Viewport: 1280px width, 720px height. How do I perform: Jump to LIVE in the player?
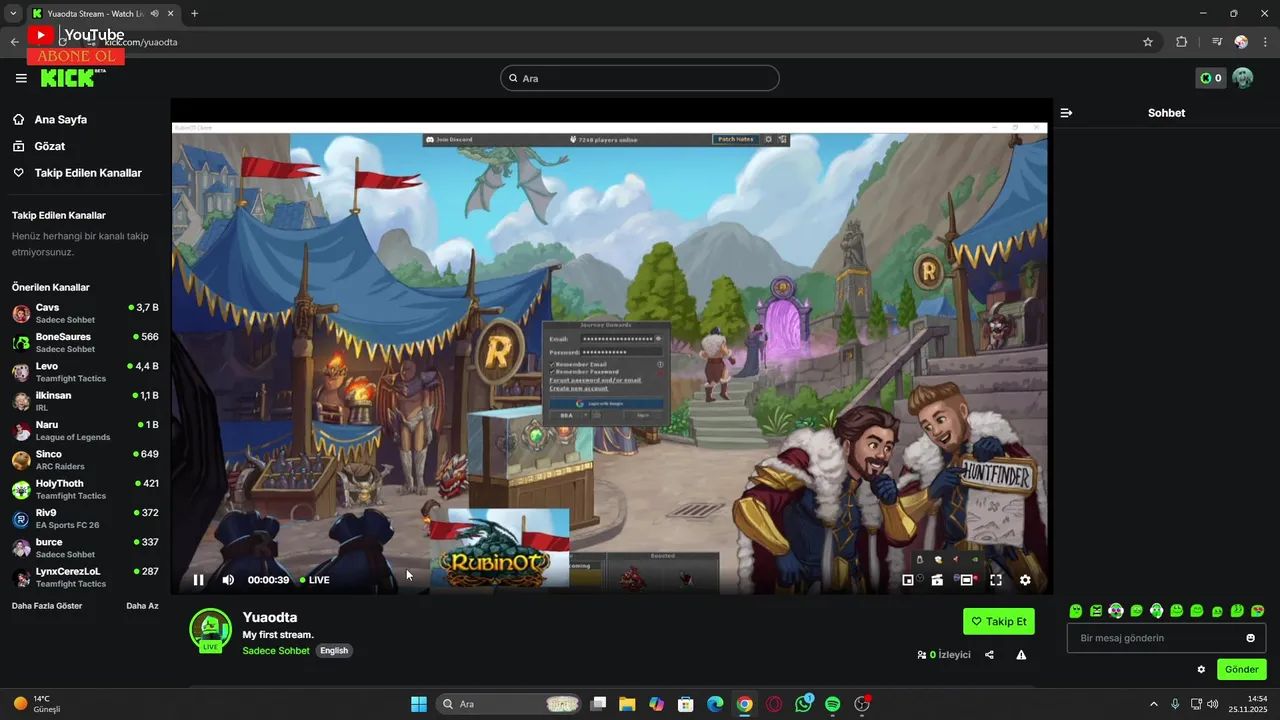tap(315, 580)
